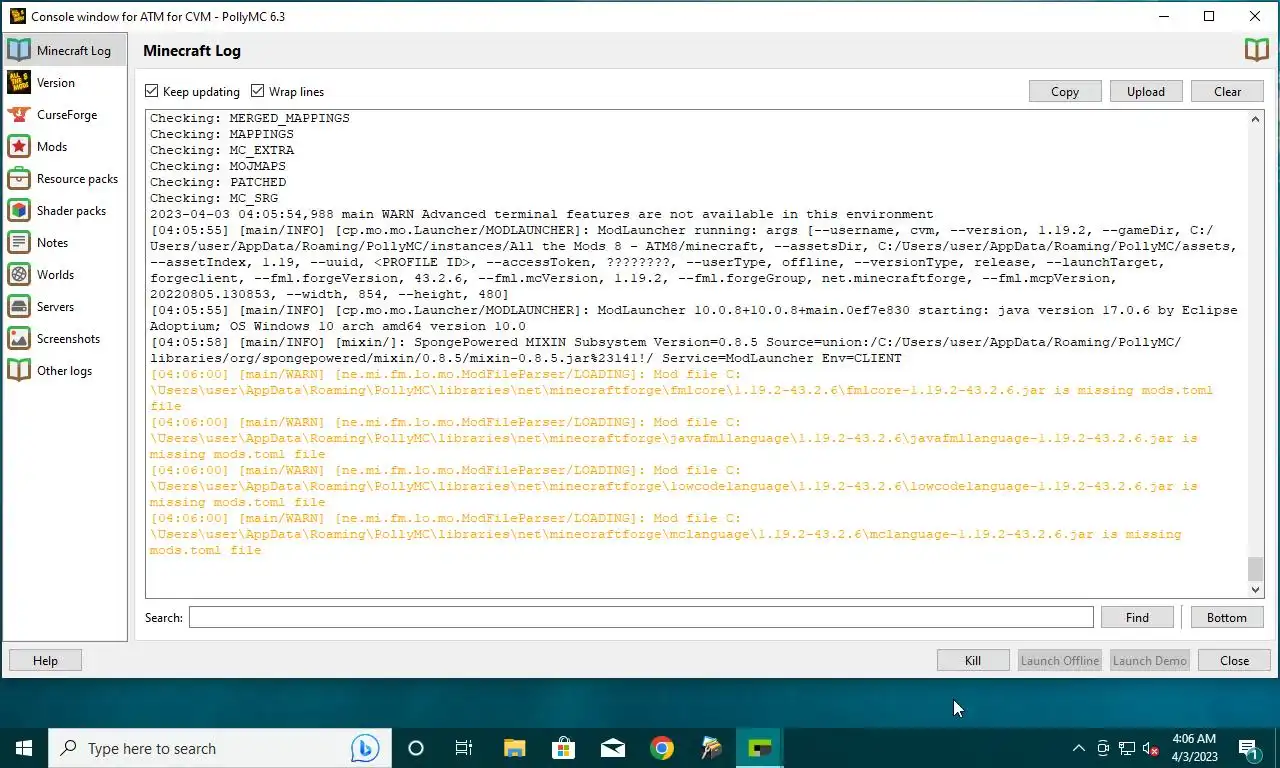View the Screenshots page
Image resolution: width=1280 pixels, height=768 pixels.
click(65, 339)
